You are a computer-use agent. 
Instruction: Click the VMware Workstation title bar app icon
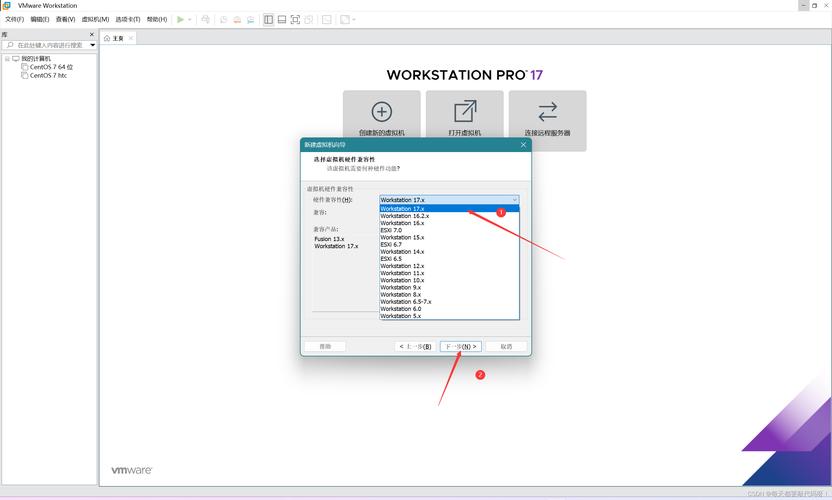click(6, 5)
